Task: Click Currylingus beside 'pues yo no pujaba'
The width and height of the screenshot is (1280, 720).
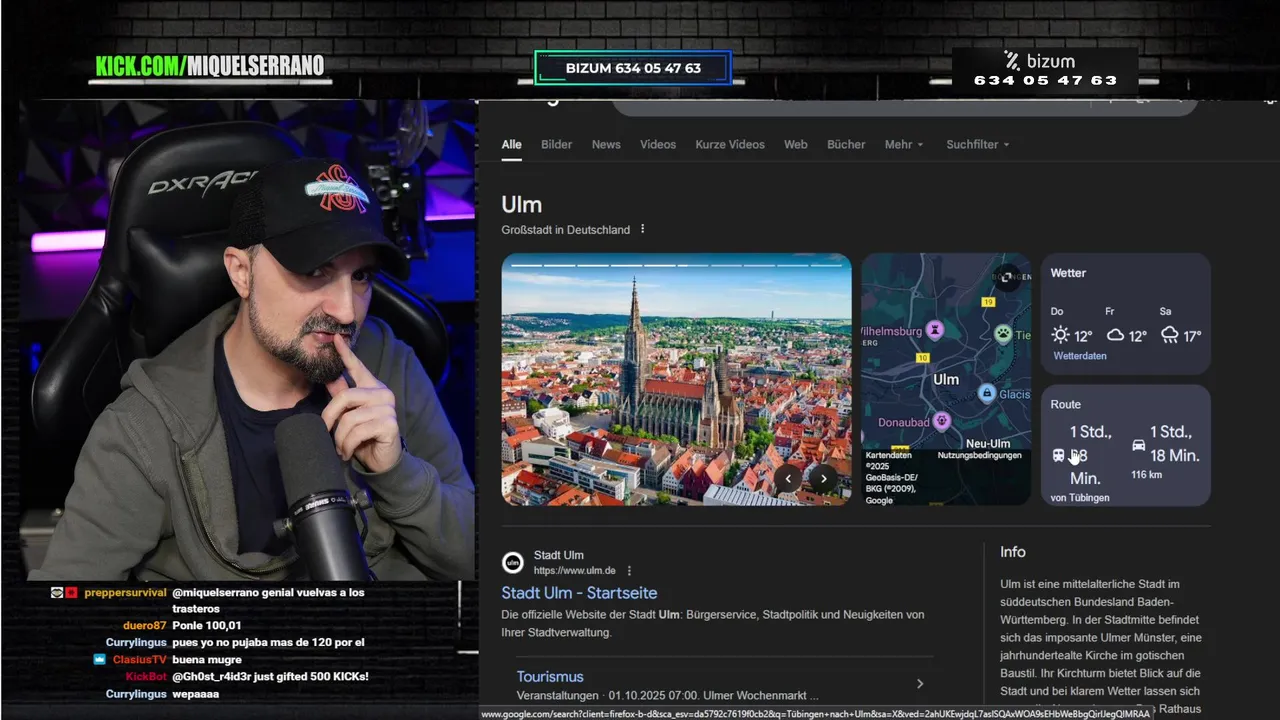Action: (x=136, y=642)
